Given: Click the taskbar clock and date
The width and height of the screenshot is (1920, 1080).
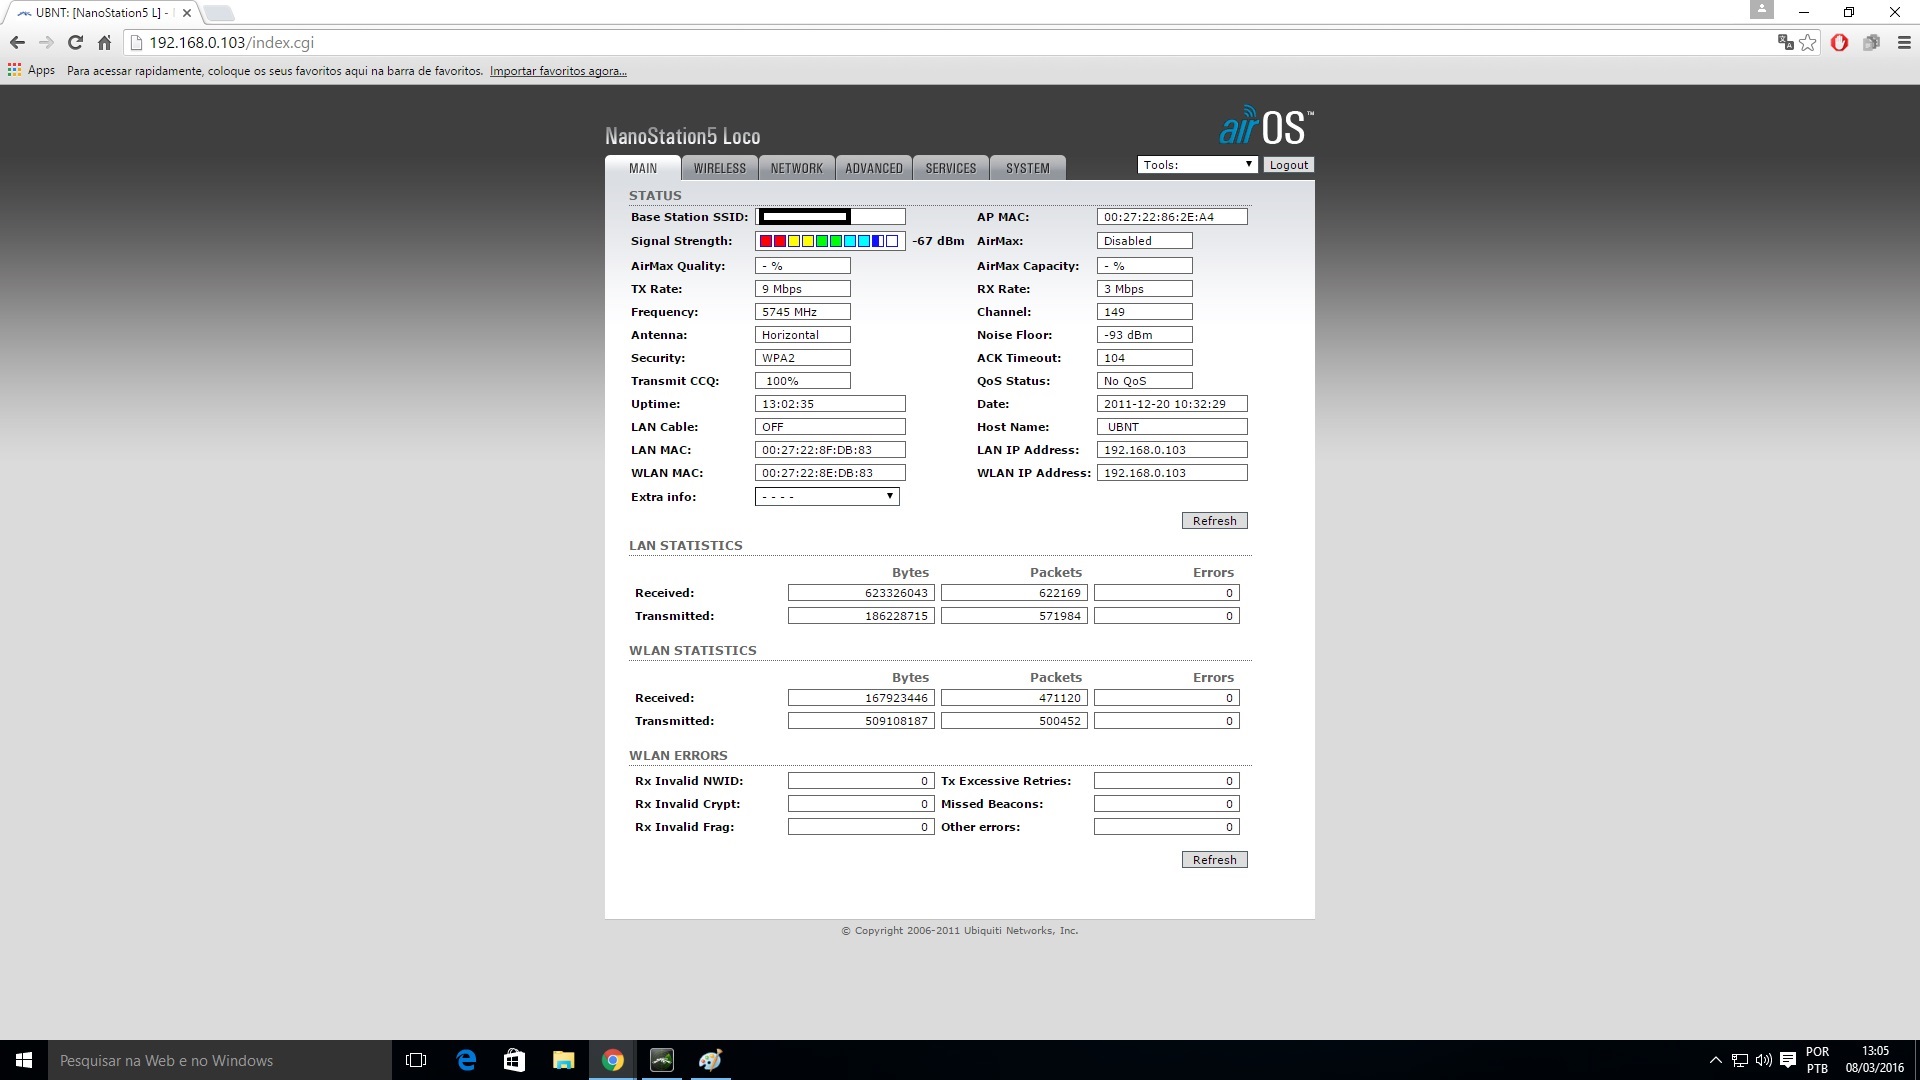Looking at the screenshot, I should click(1875, 1060).
